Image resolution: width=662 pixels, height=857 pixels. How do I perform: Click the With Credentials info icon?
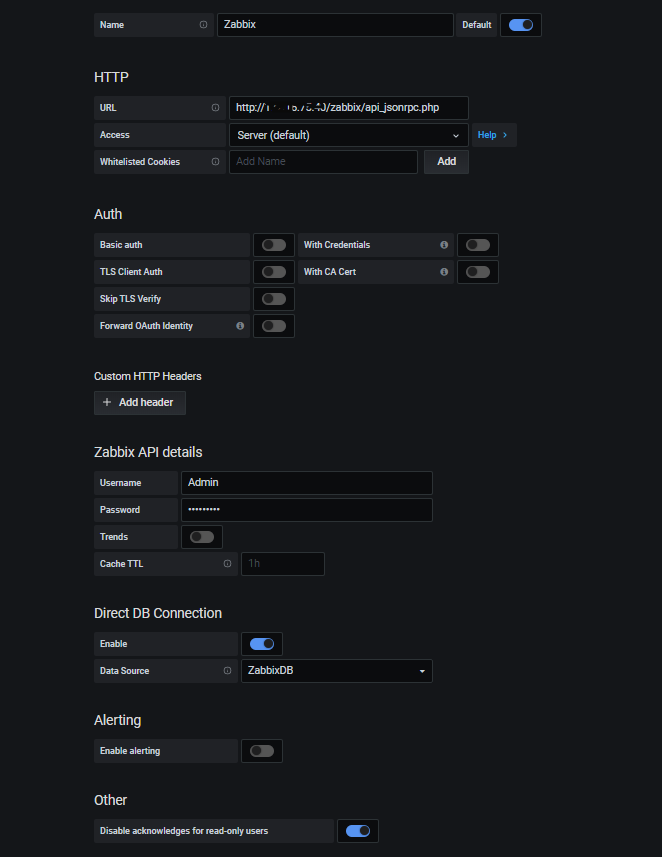click(x=444, y=244)
